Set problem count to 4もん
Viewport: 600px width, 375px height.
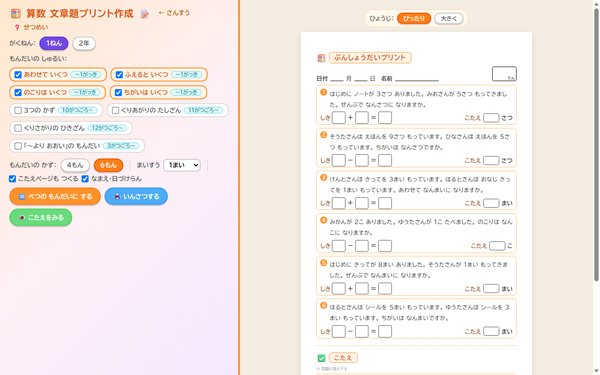(75, 165)
